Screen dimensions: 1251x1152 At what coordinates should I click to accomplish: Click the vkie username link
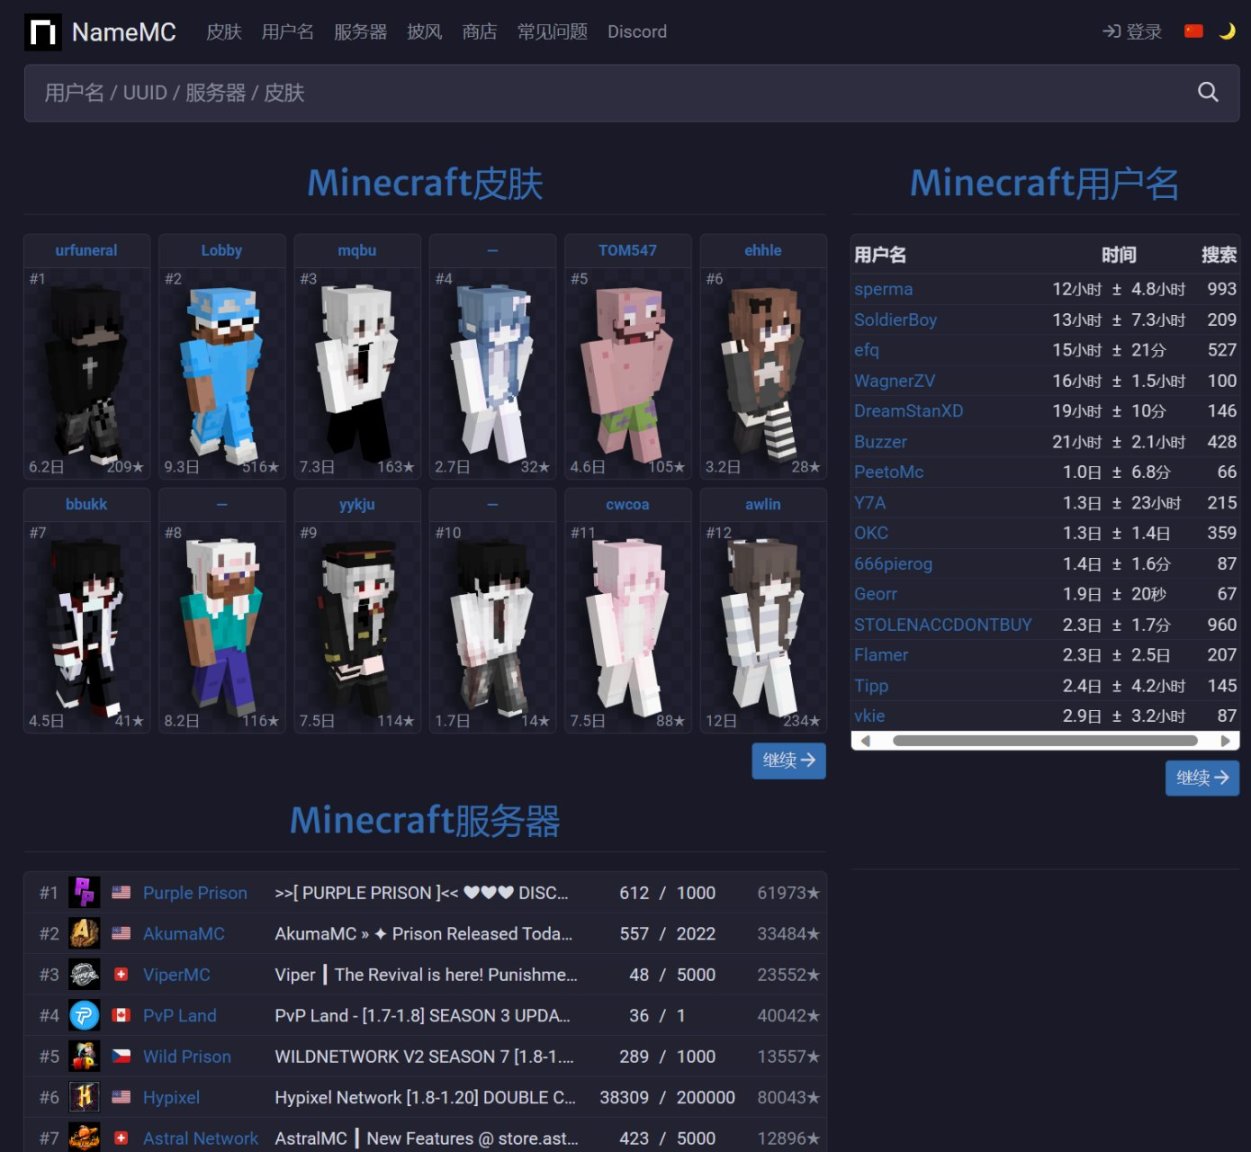point(869,716)
